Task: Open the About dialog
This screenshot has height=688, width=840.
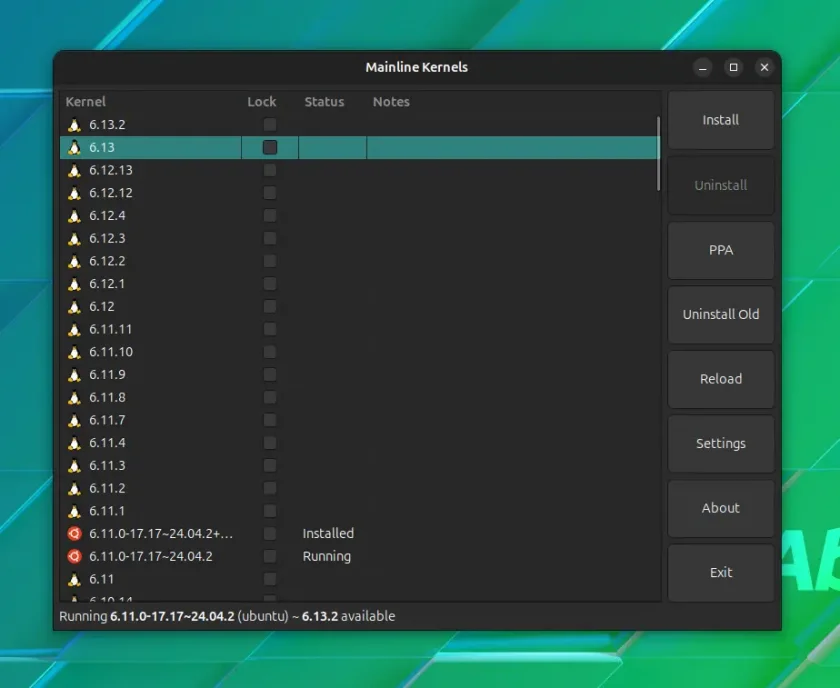Action: [x=721, y=508]
